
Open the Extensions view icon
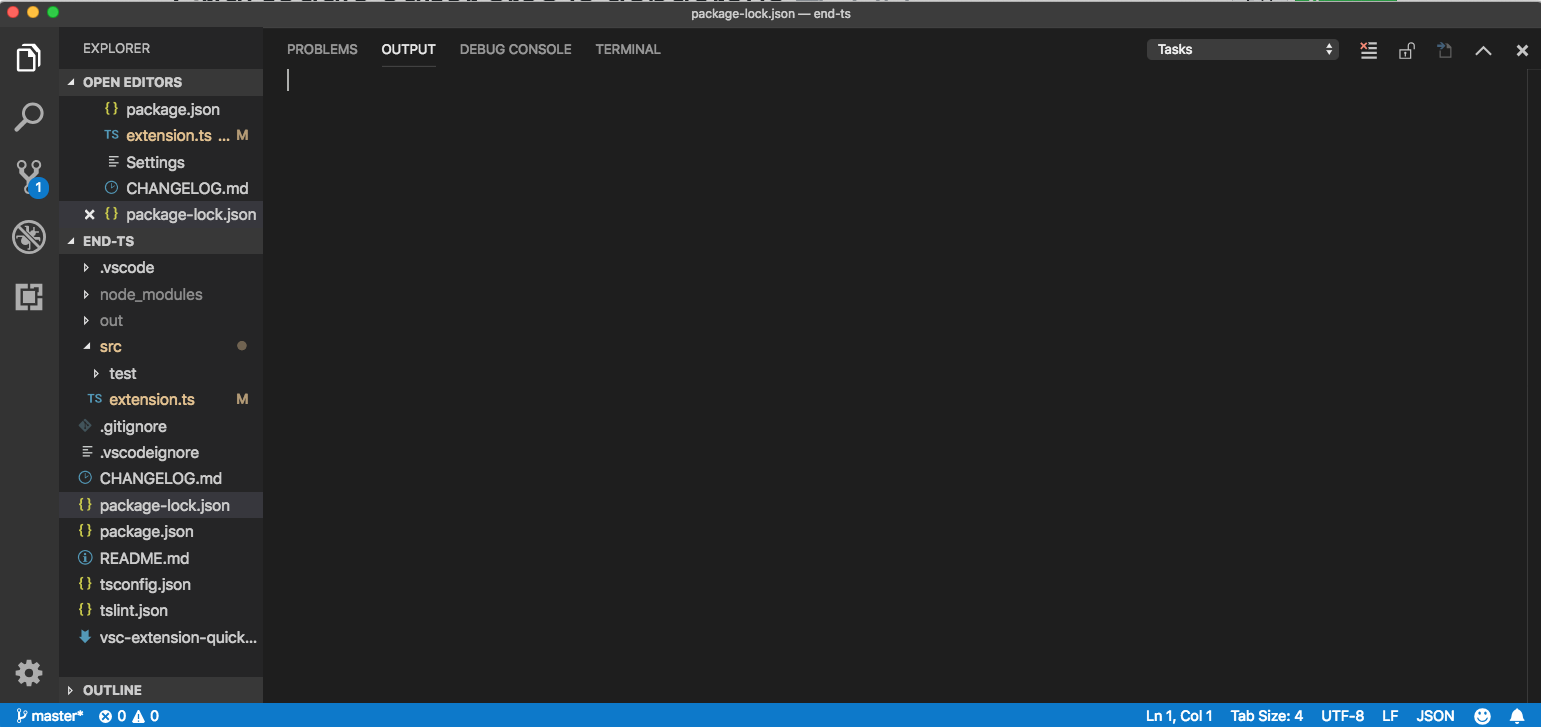click(x=29, y=296)
